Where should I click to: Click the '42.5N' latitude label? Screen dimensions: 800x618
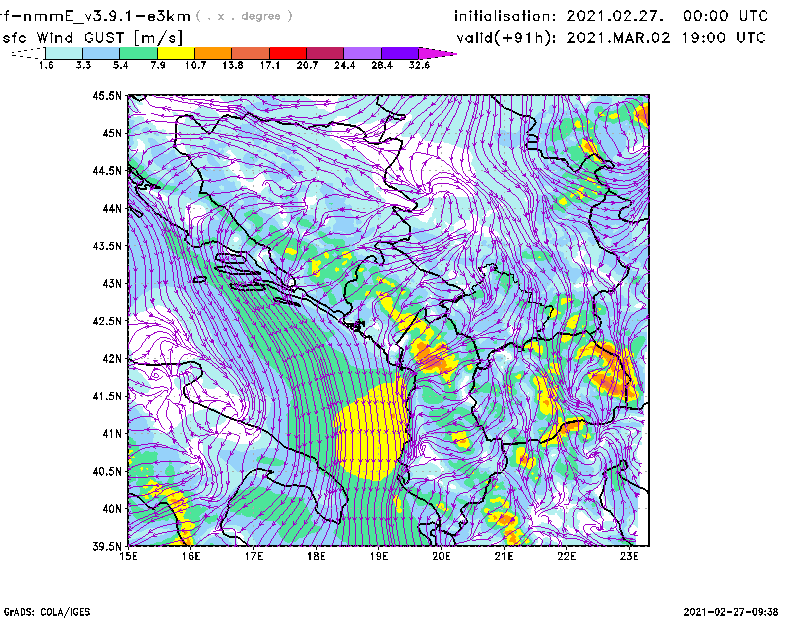[x=107, y=321]
